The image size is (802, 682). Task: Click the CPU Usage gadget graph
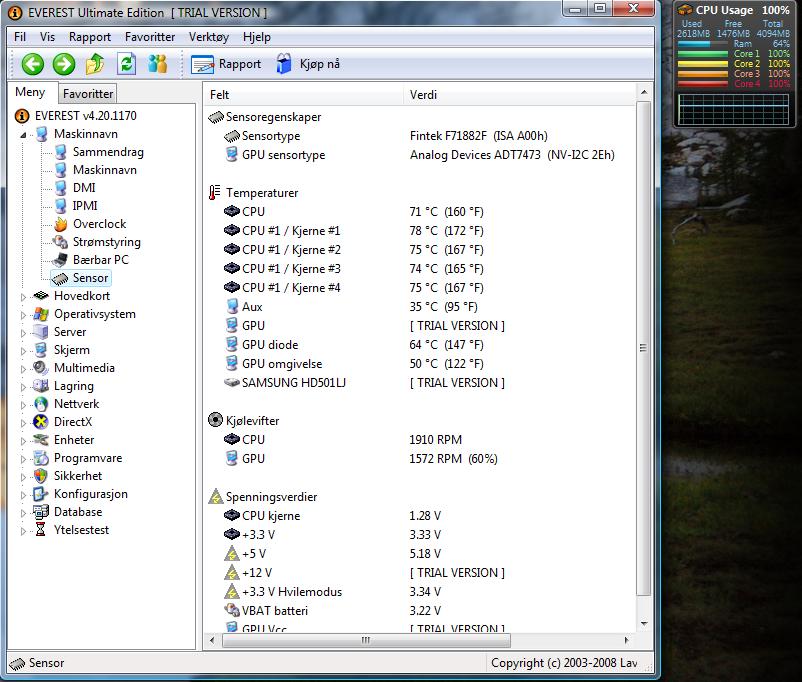733,108
